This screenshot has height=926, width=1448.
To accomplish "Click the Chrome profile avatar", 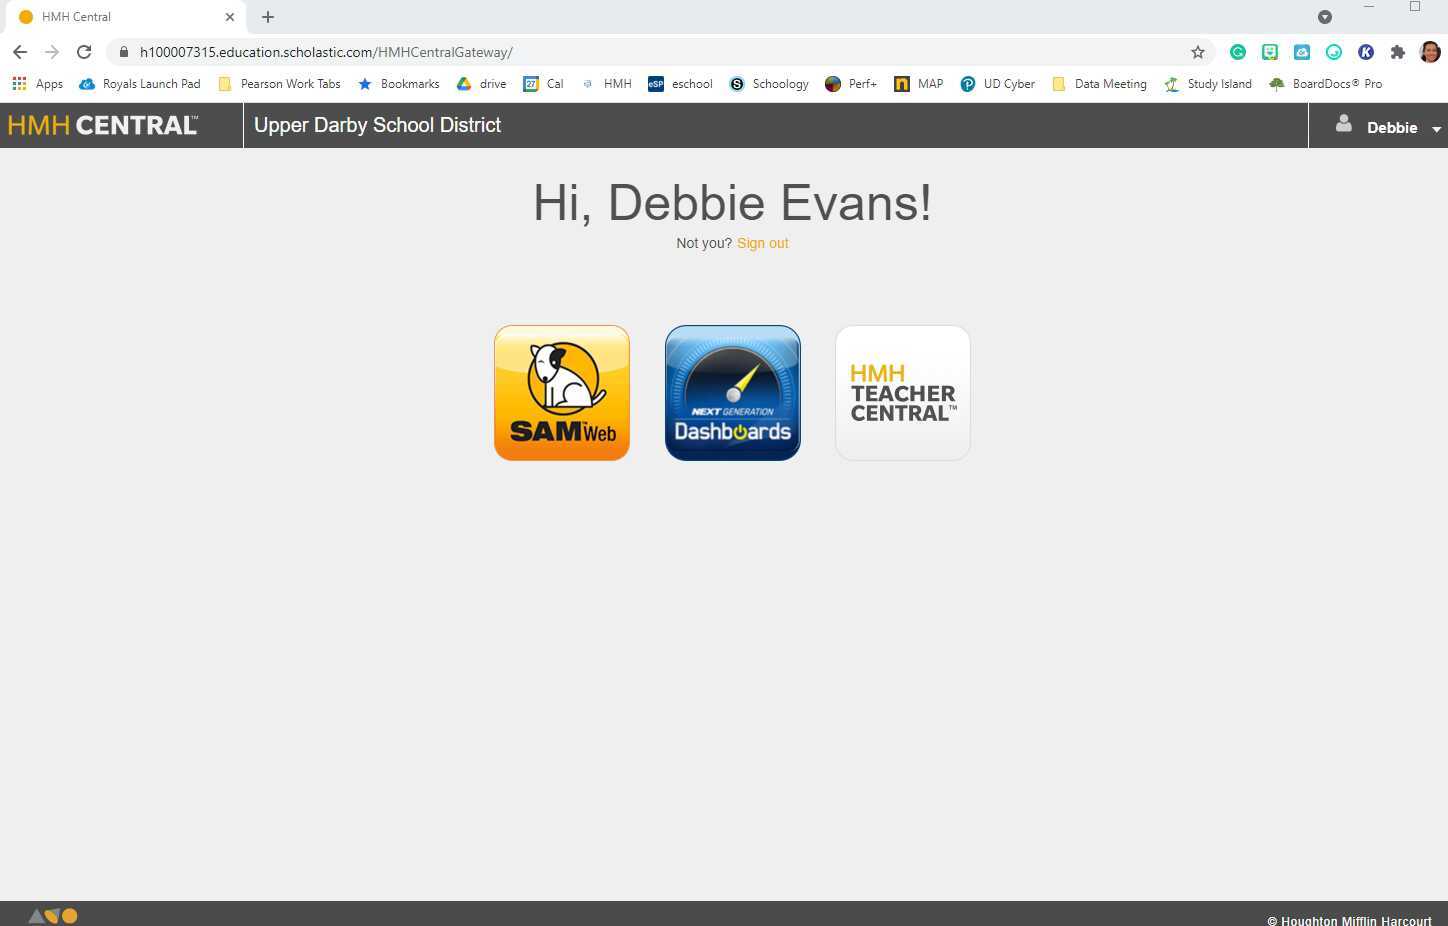I will [1429, 52].
